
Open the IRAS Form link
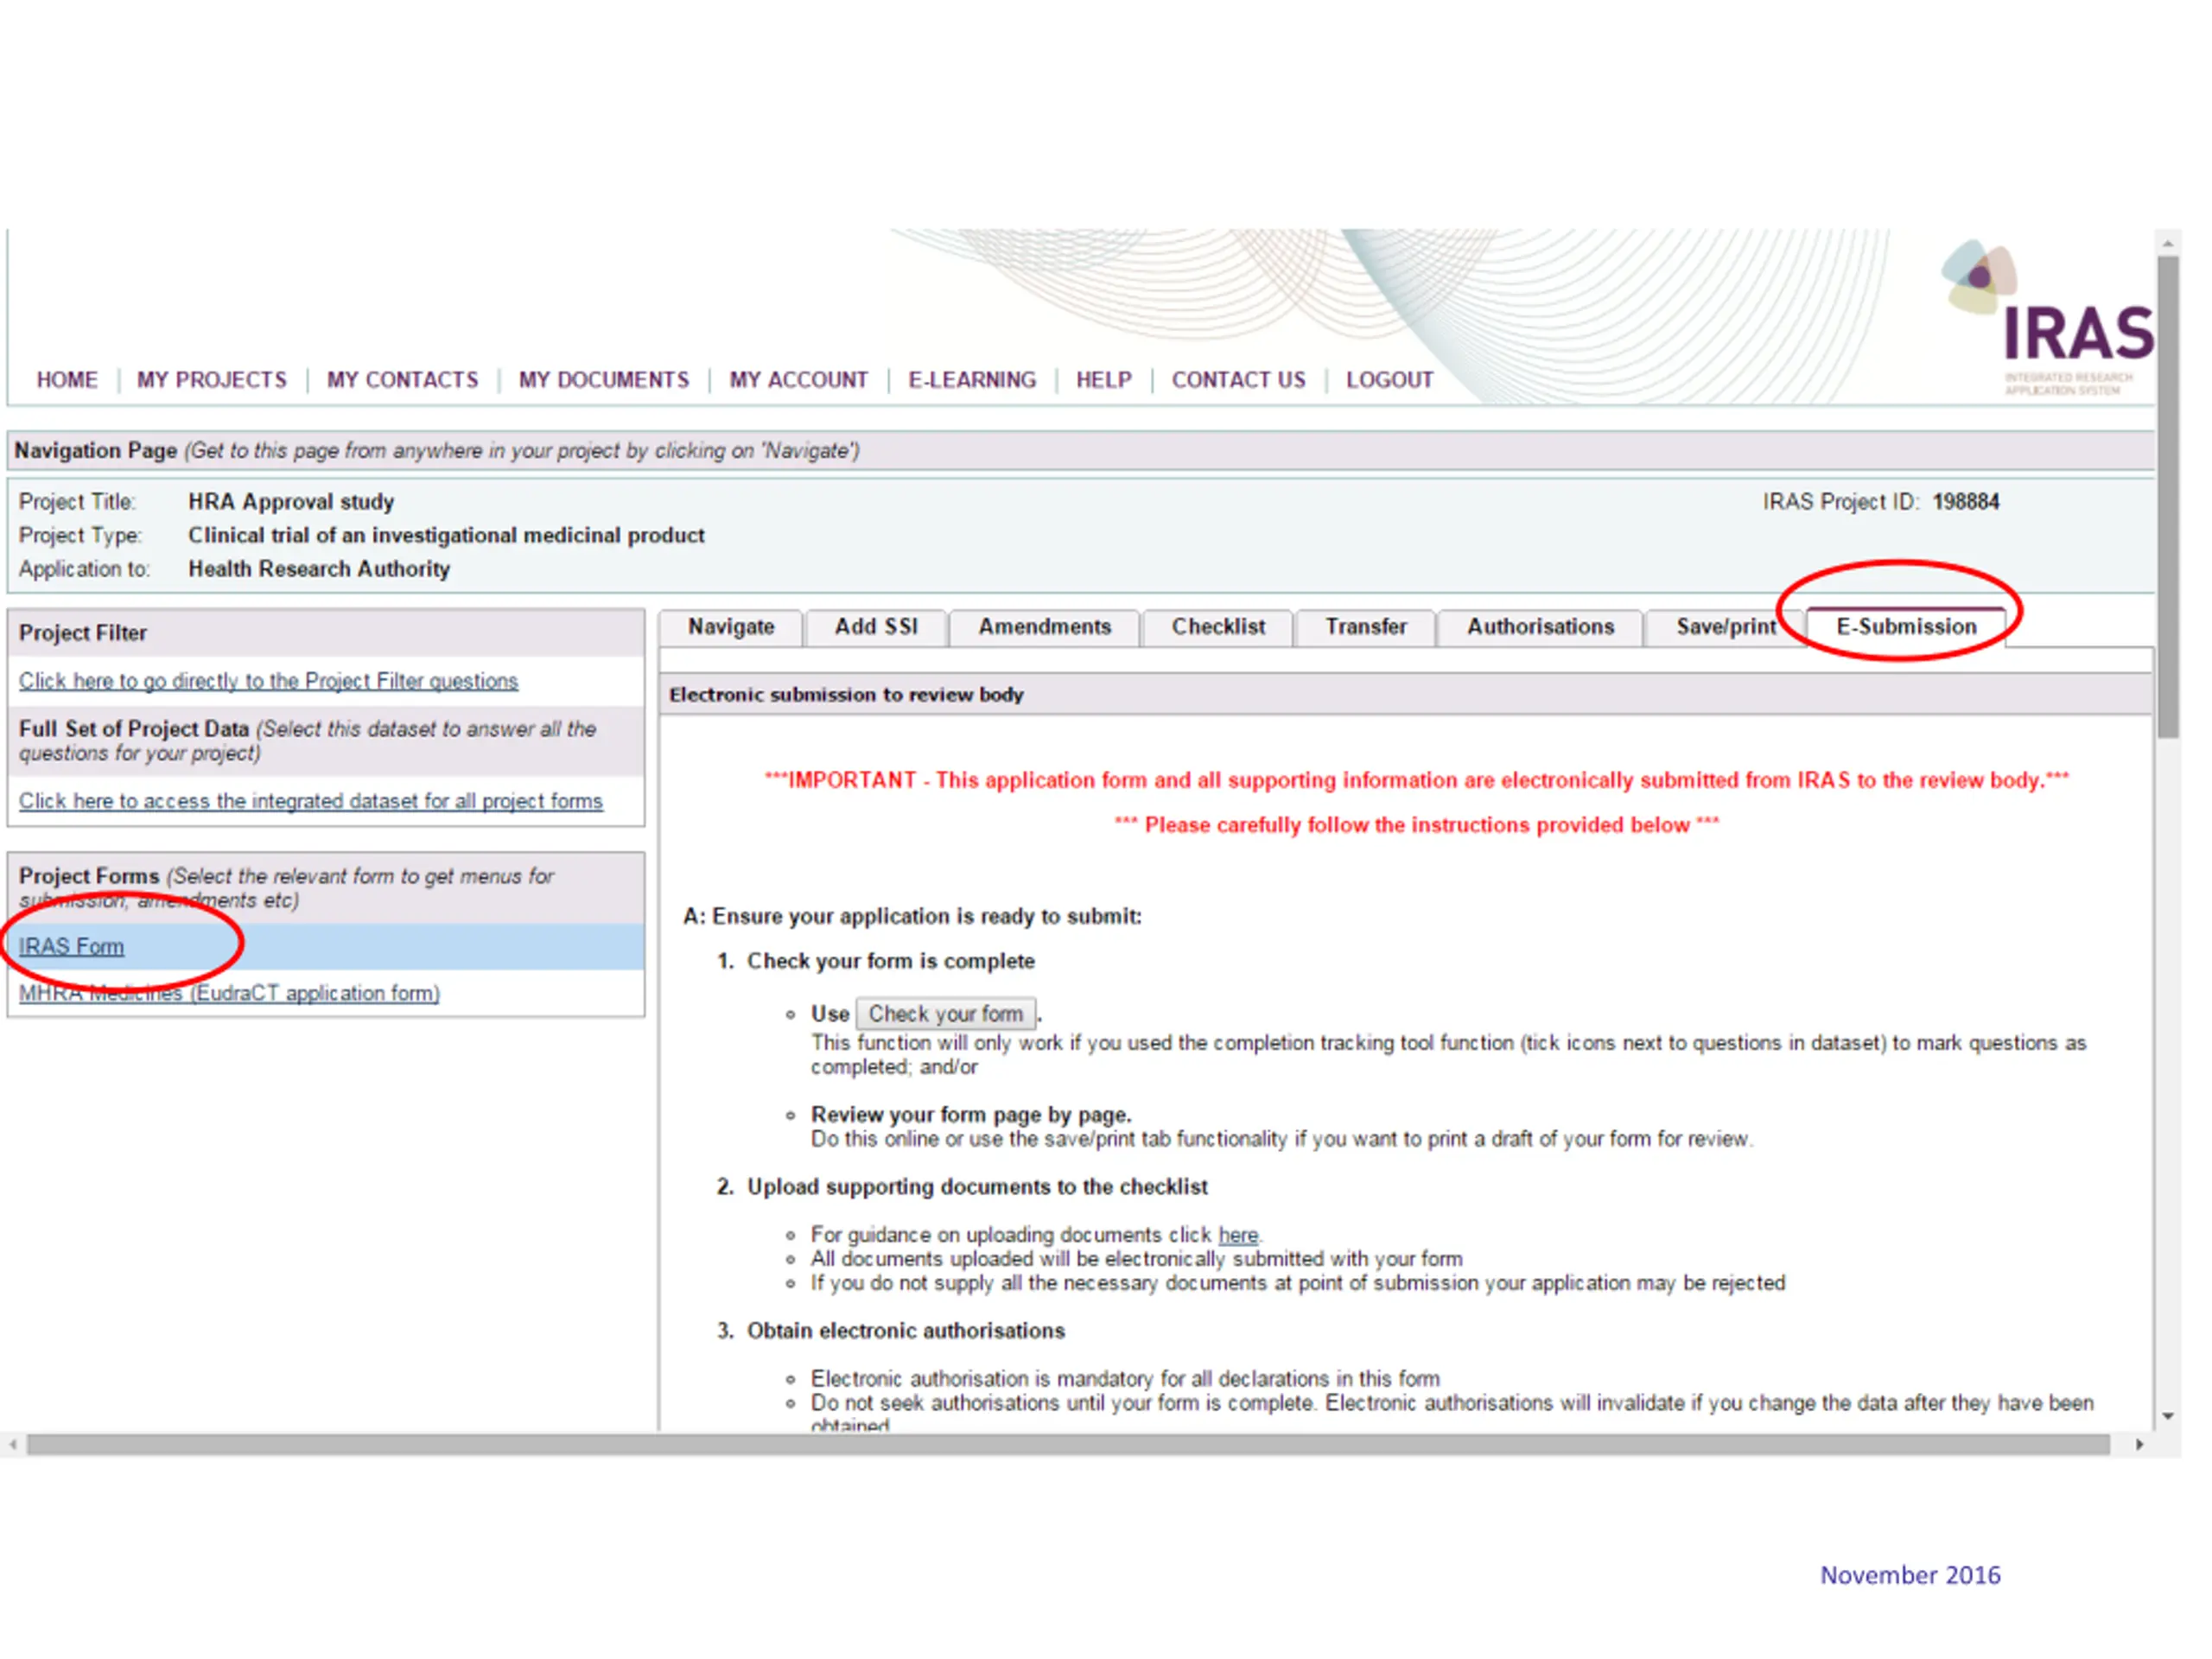(x=71, y=946)
